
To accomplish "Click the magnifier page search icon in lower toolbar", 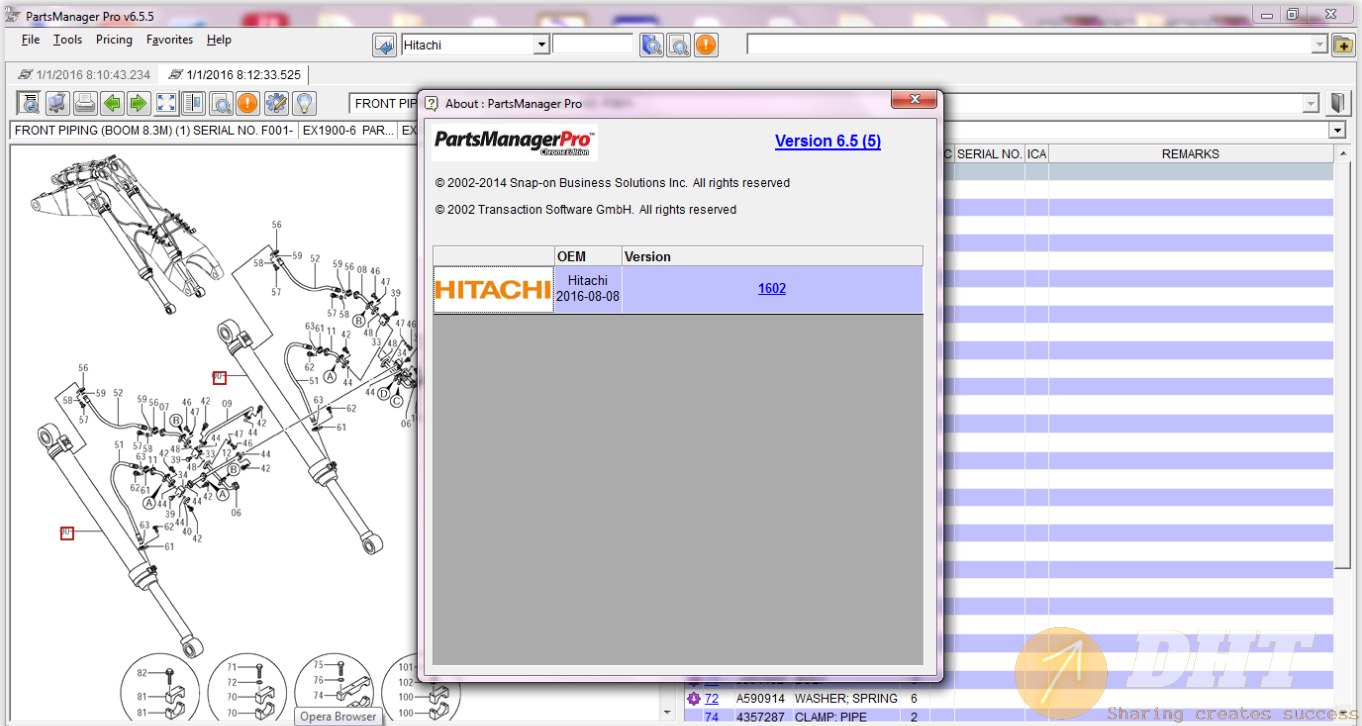I will [221, 103].
